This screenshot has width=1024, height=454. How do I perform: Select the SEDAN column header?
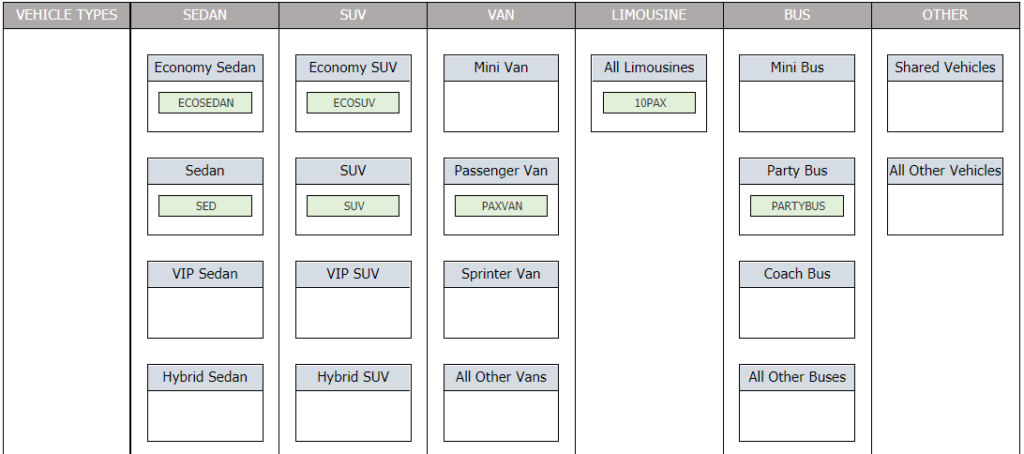205,15
